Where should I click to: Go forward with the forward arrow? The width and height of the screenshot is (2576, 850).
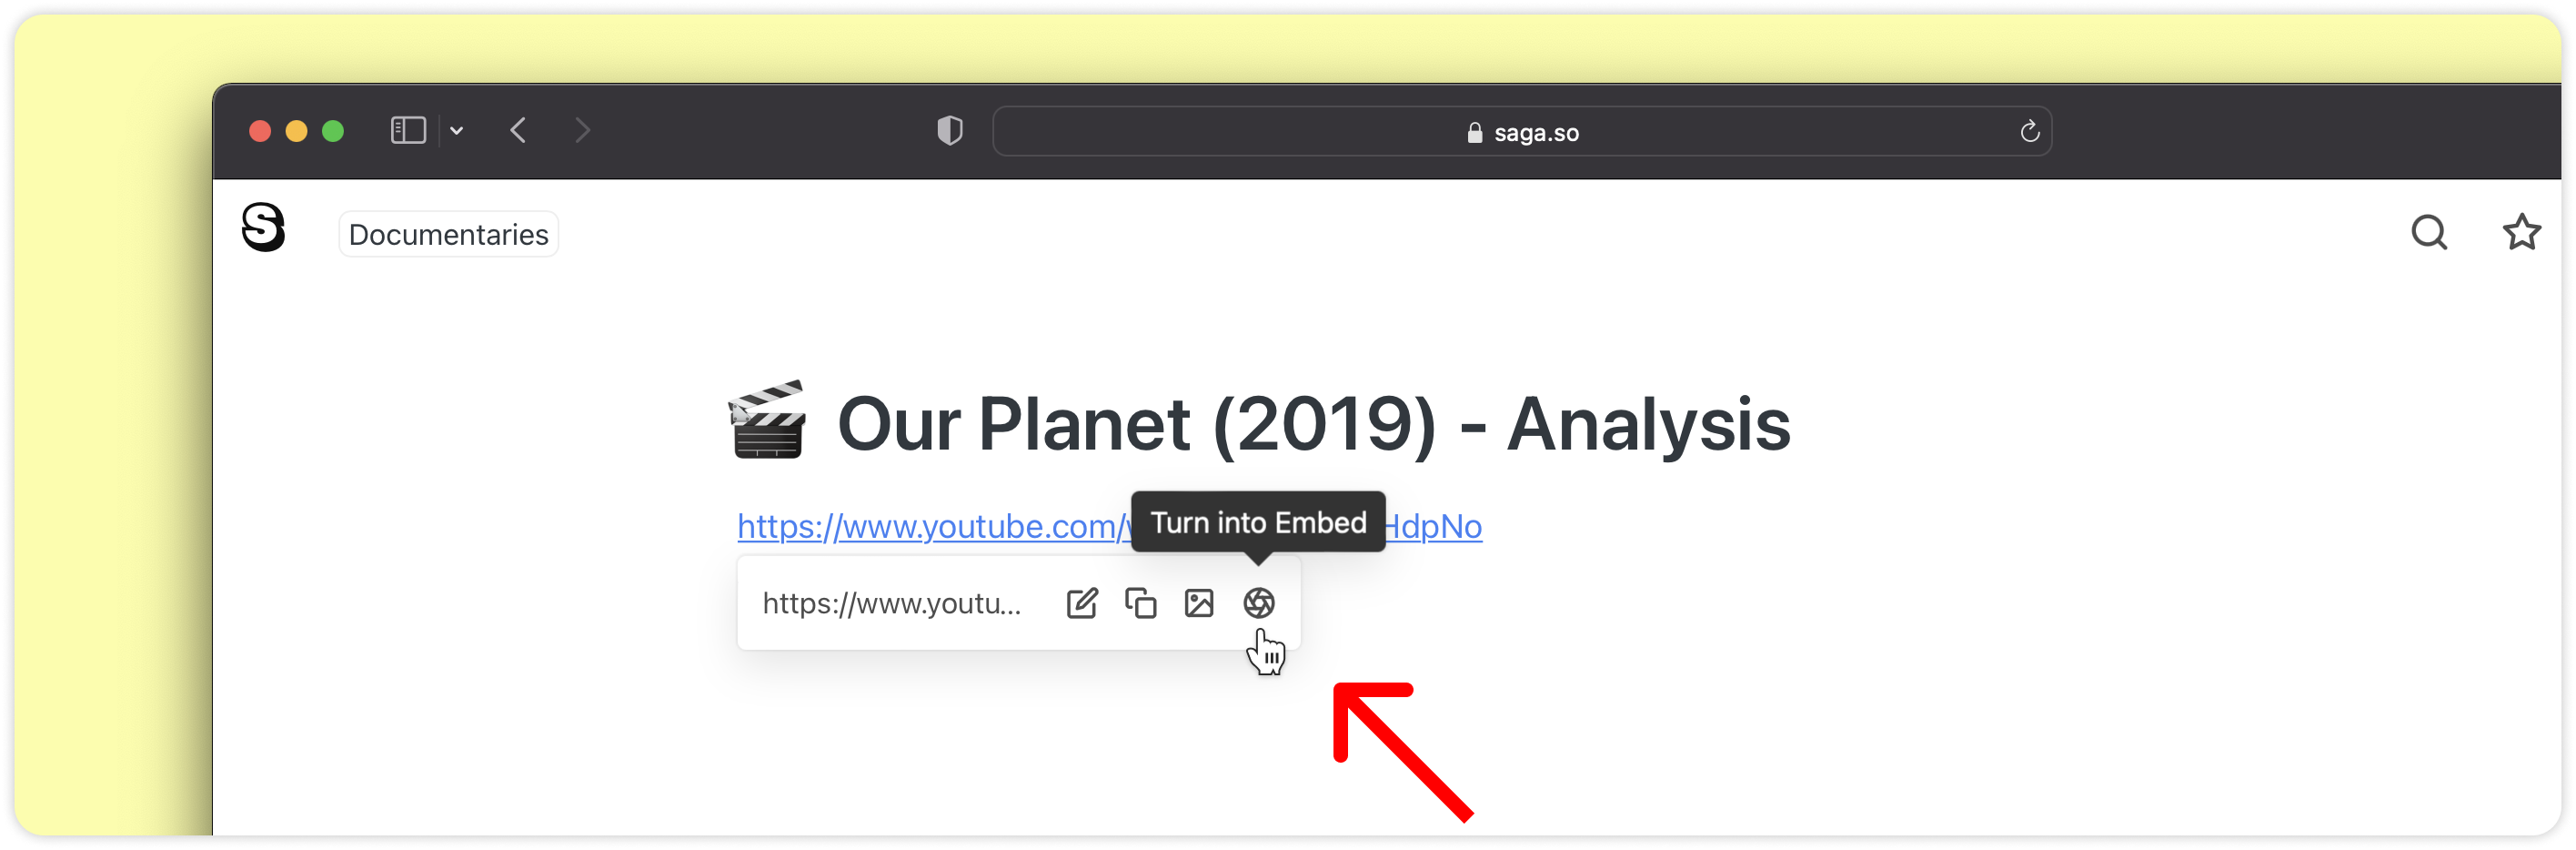click(583, 131)
